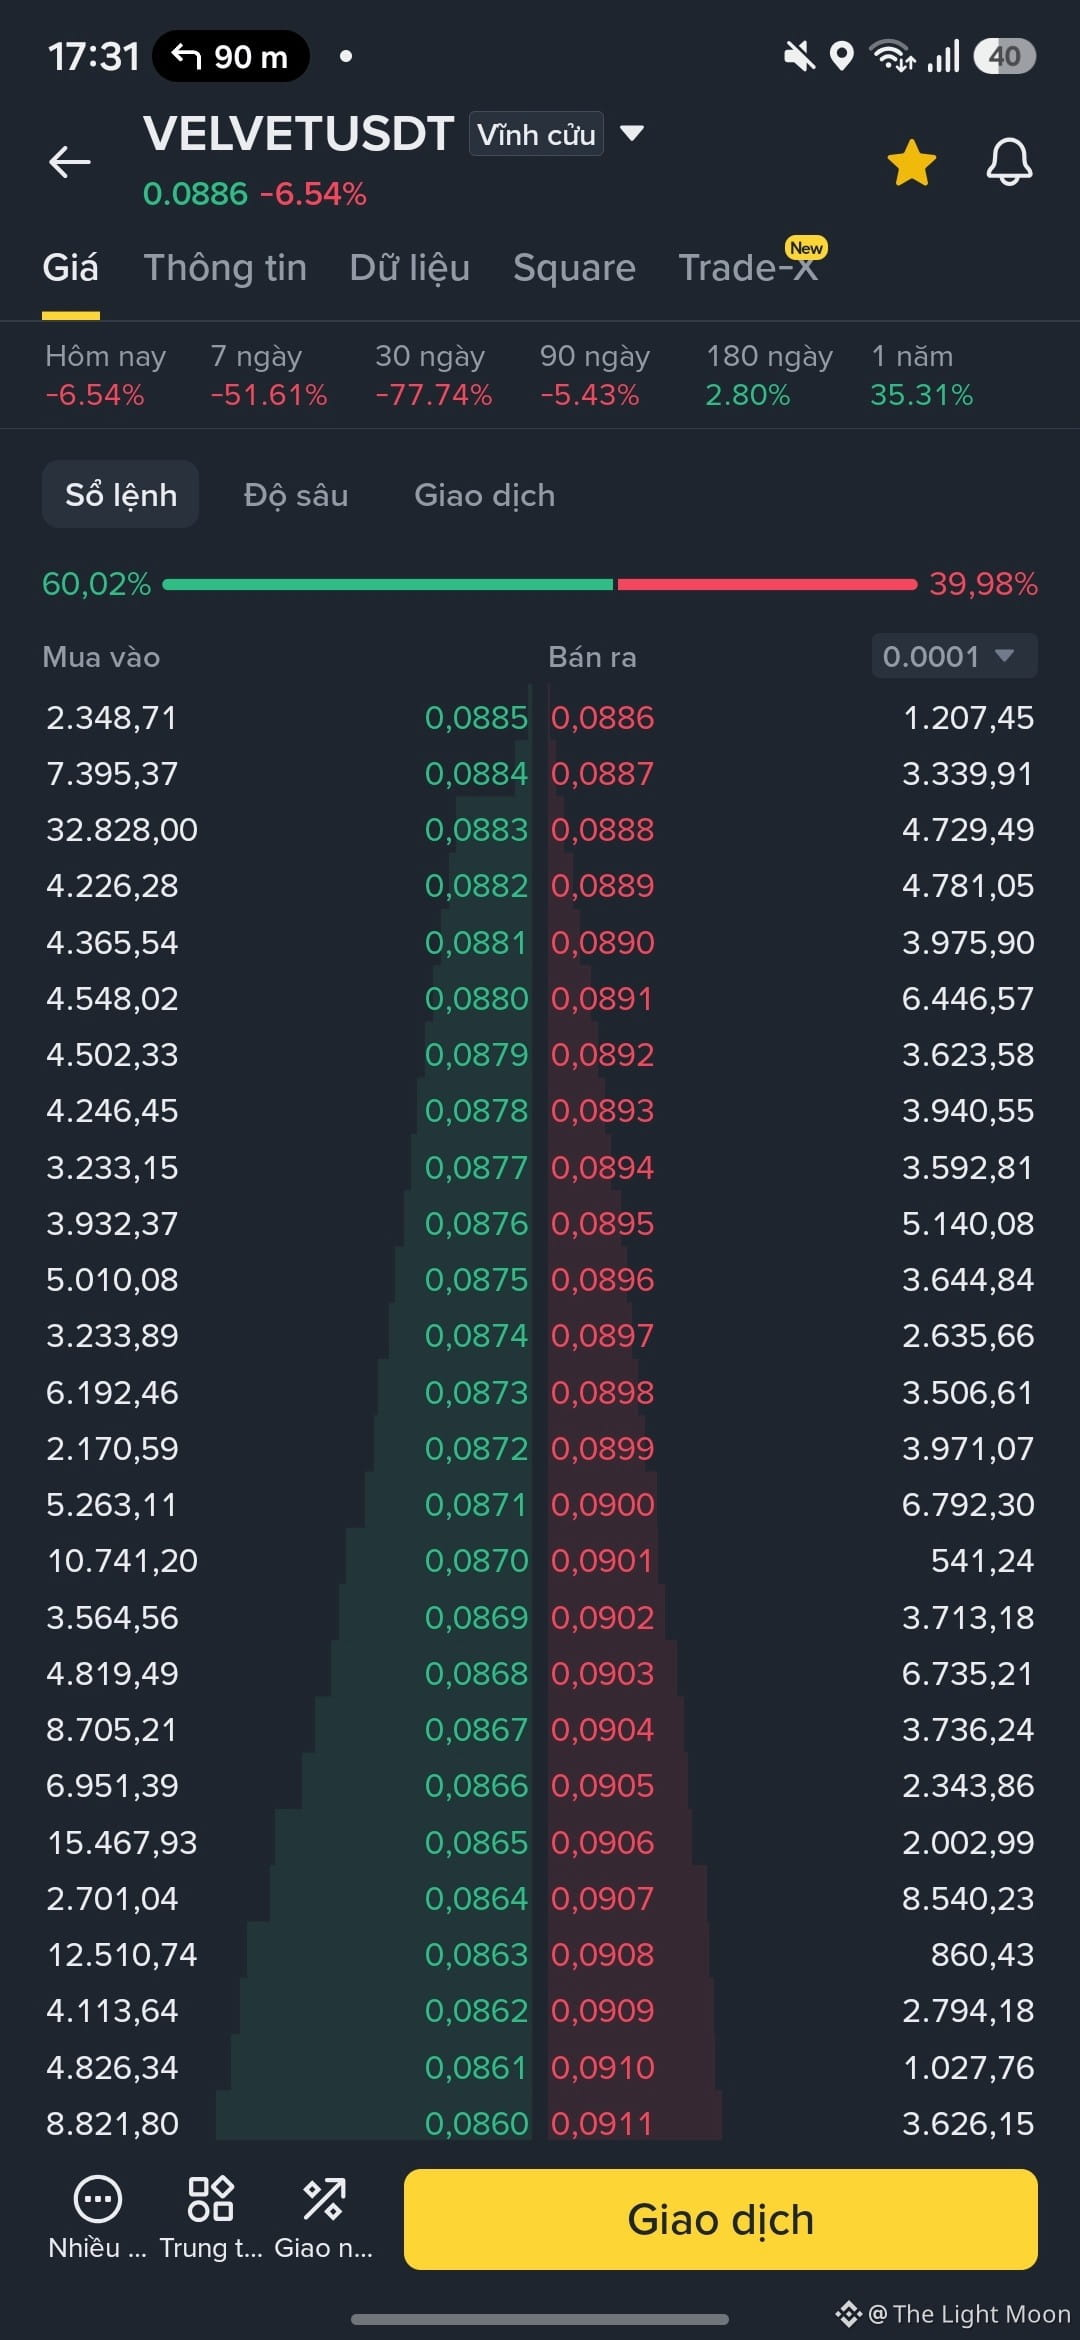
Task: Select bid price 0,0883 row
Action: (288, 830)
